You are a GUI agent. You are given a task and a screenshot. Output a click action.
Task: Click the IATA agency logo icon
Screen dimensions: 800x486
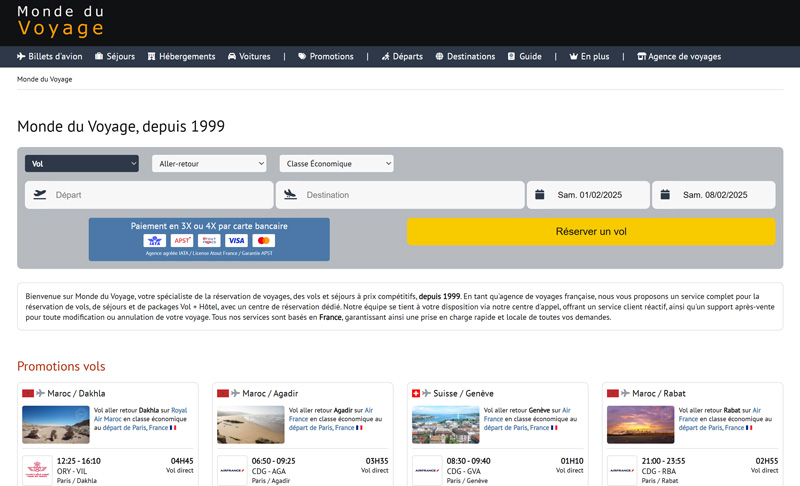click(x=154, y=241)
